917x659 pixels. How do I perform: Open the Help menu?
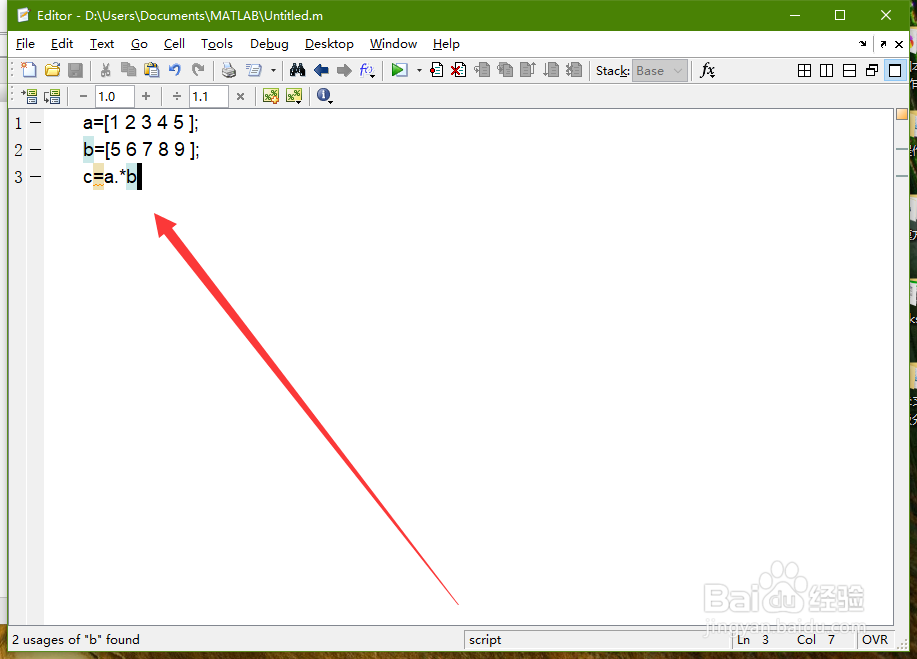(x=446, y=44)
